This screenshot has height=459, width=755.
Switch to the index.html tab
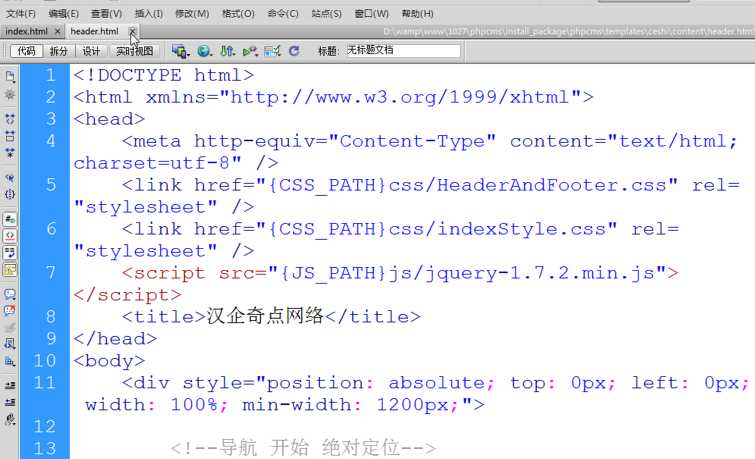(x=26, y=31)
